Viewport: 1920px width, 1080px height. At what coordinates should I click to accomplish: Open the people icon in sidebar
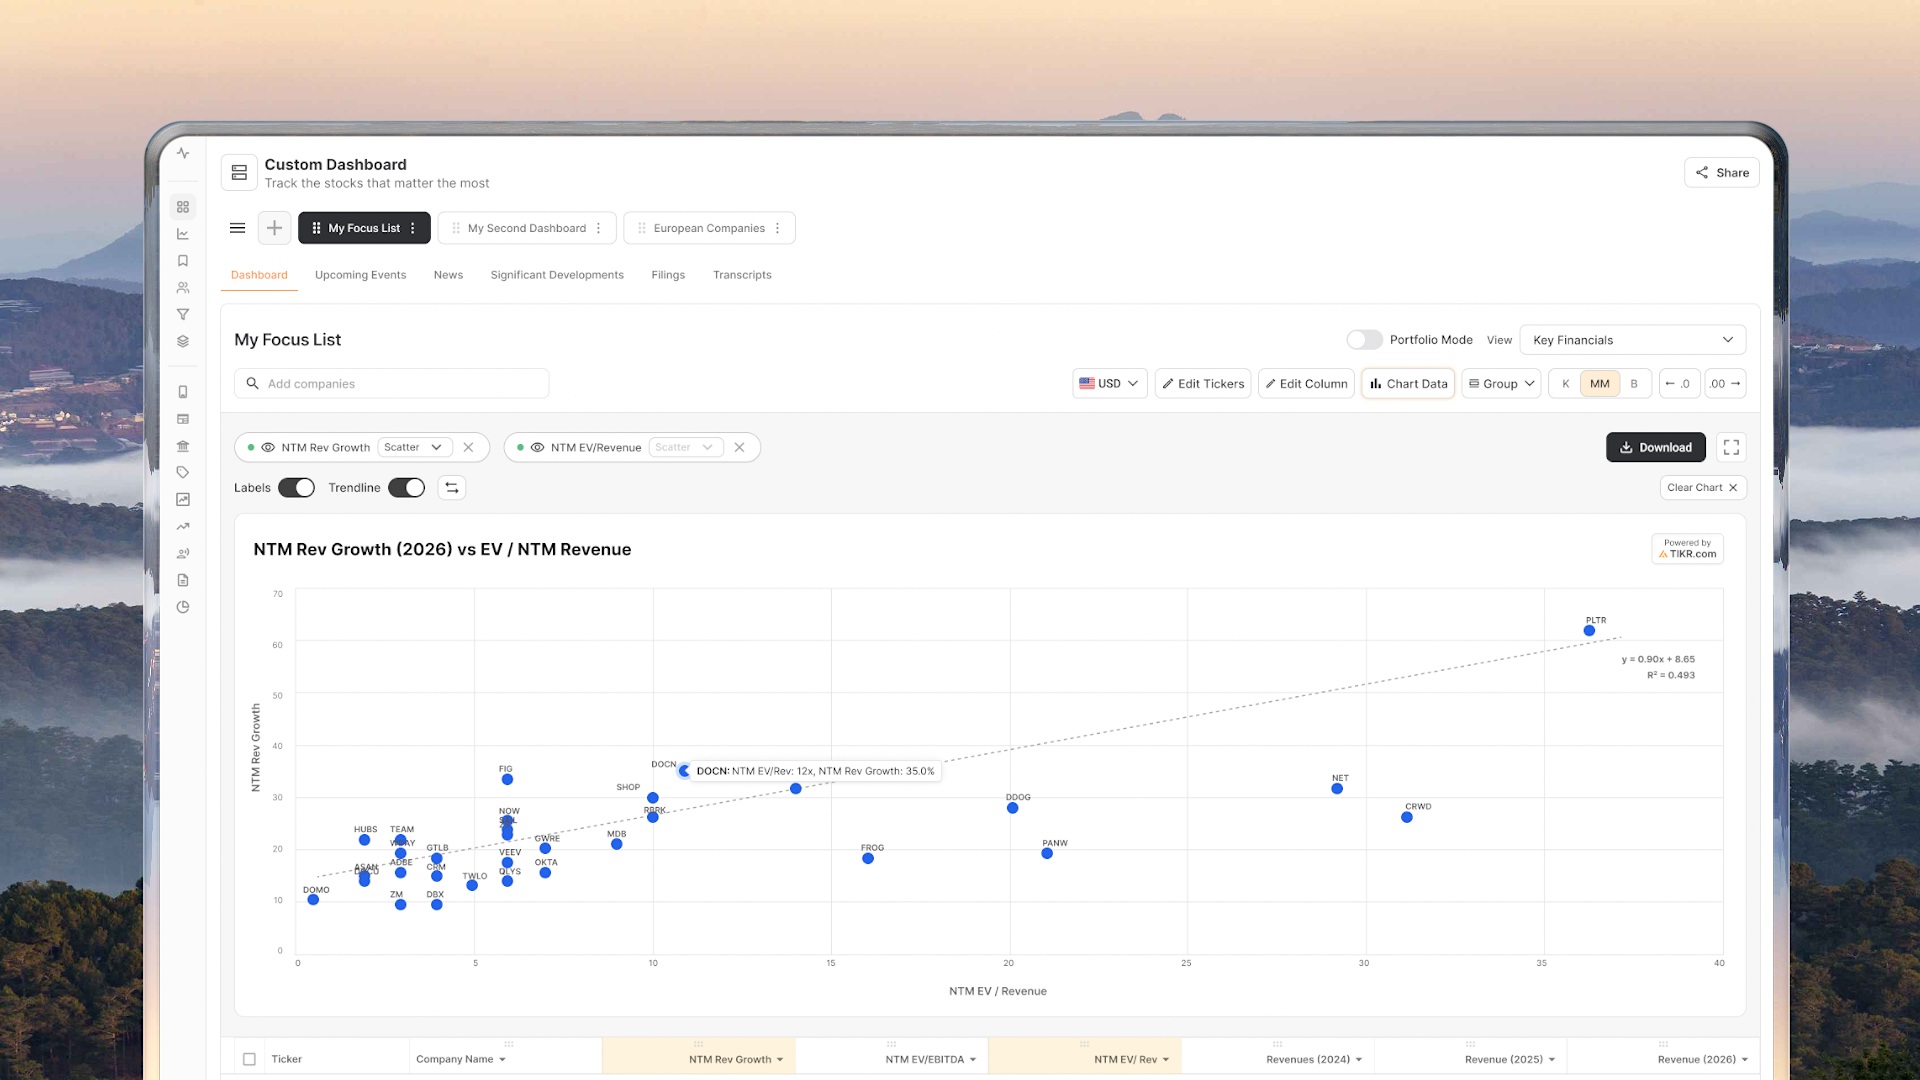tap(183, 288)
